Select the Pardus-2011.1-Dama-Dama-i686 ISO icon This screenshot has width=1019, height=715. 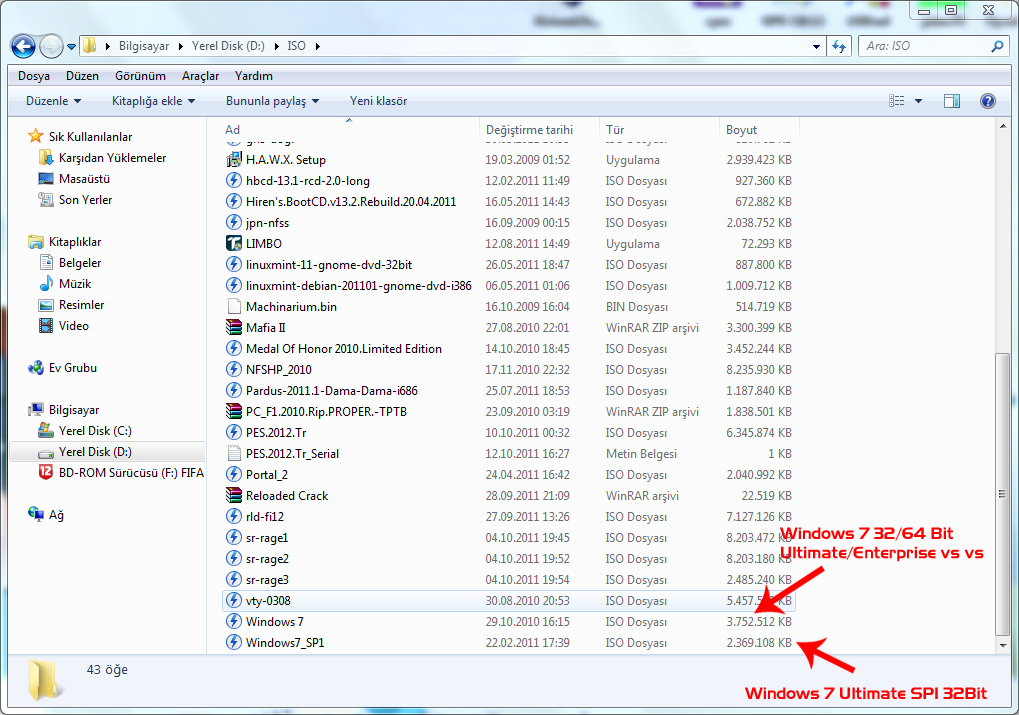(x=234, y=391)
